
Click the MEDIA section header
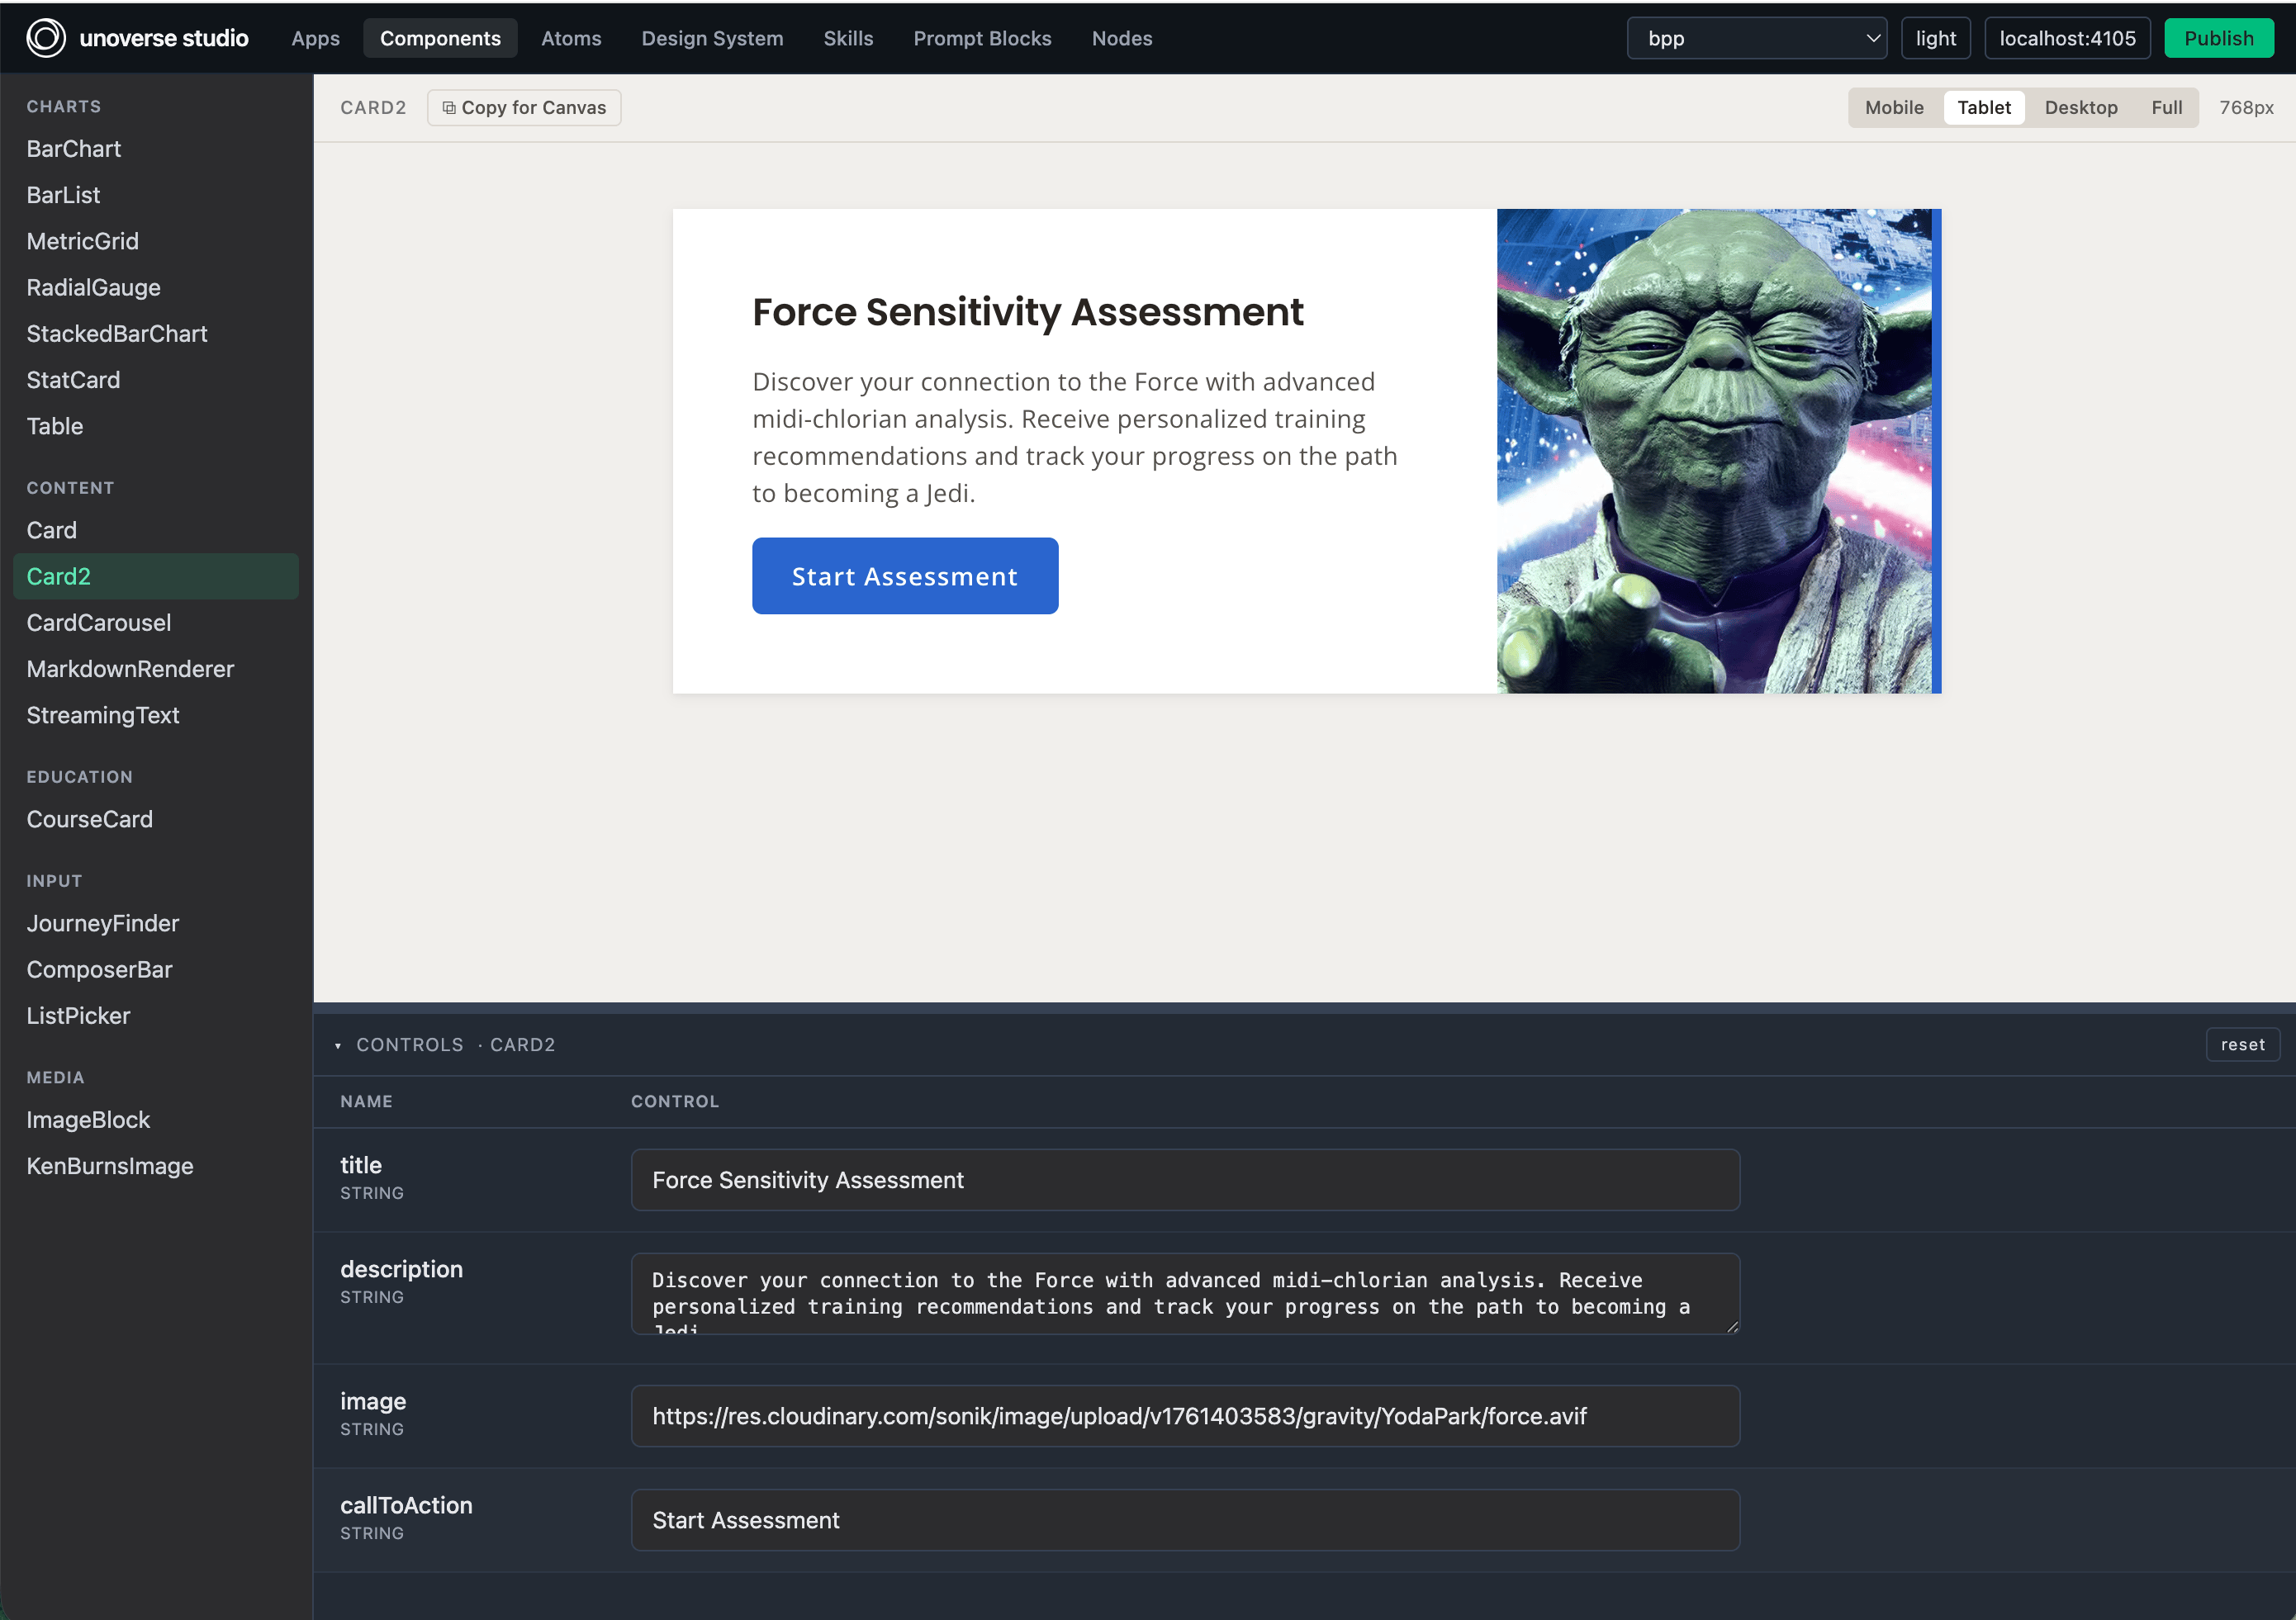click(x=56, y=1078)
